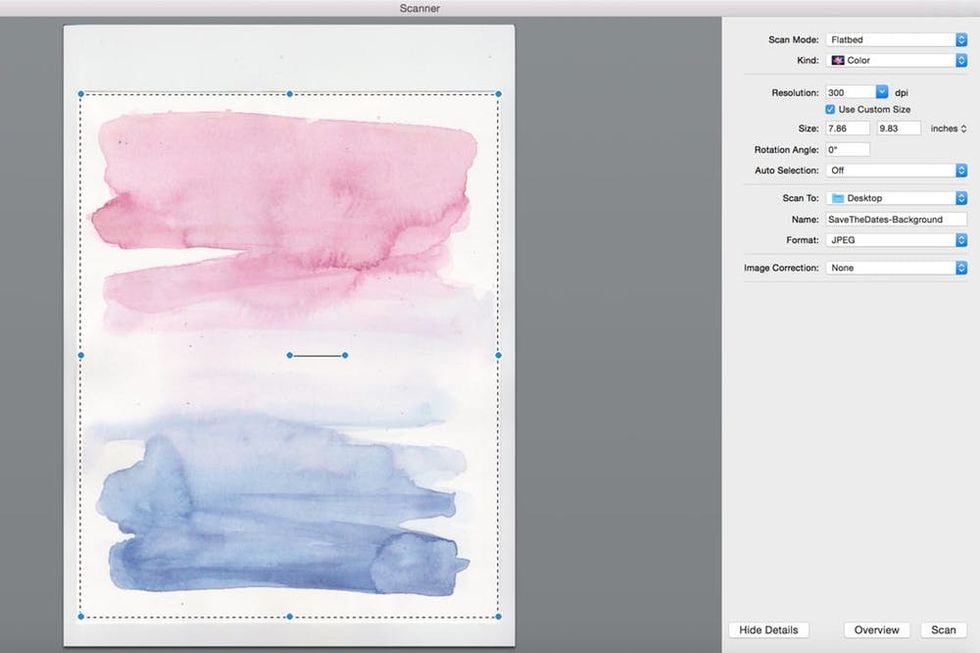This screenshot has width=980, height=653.
Task: Click the bottom-center selection edge handle
Action: click(290, 616)
